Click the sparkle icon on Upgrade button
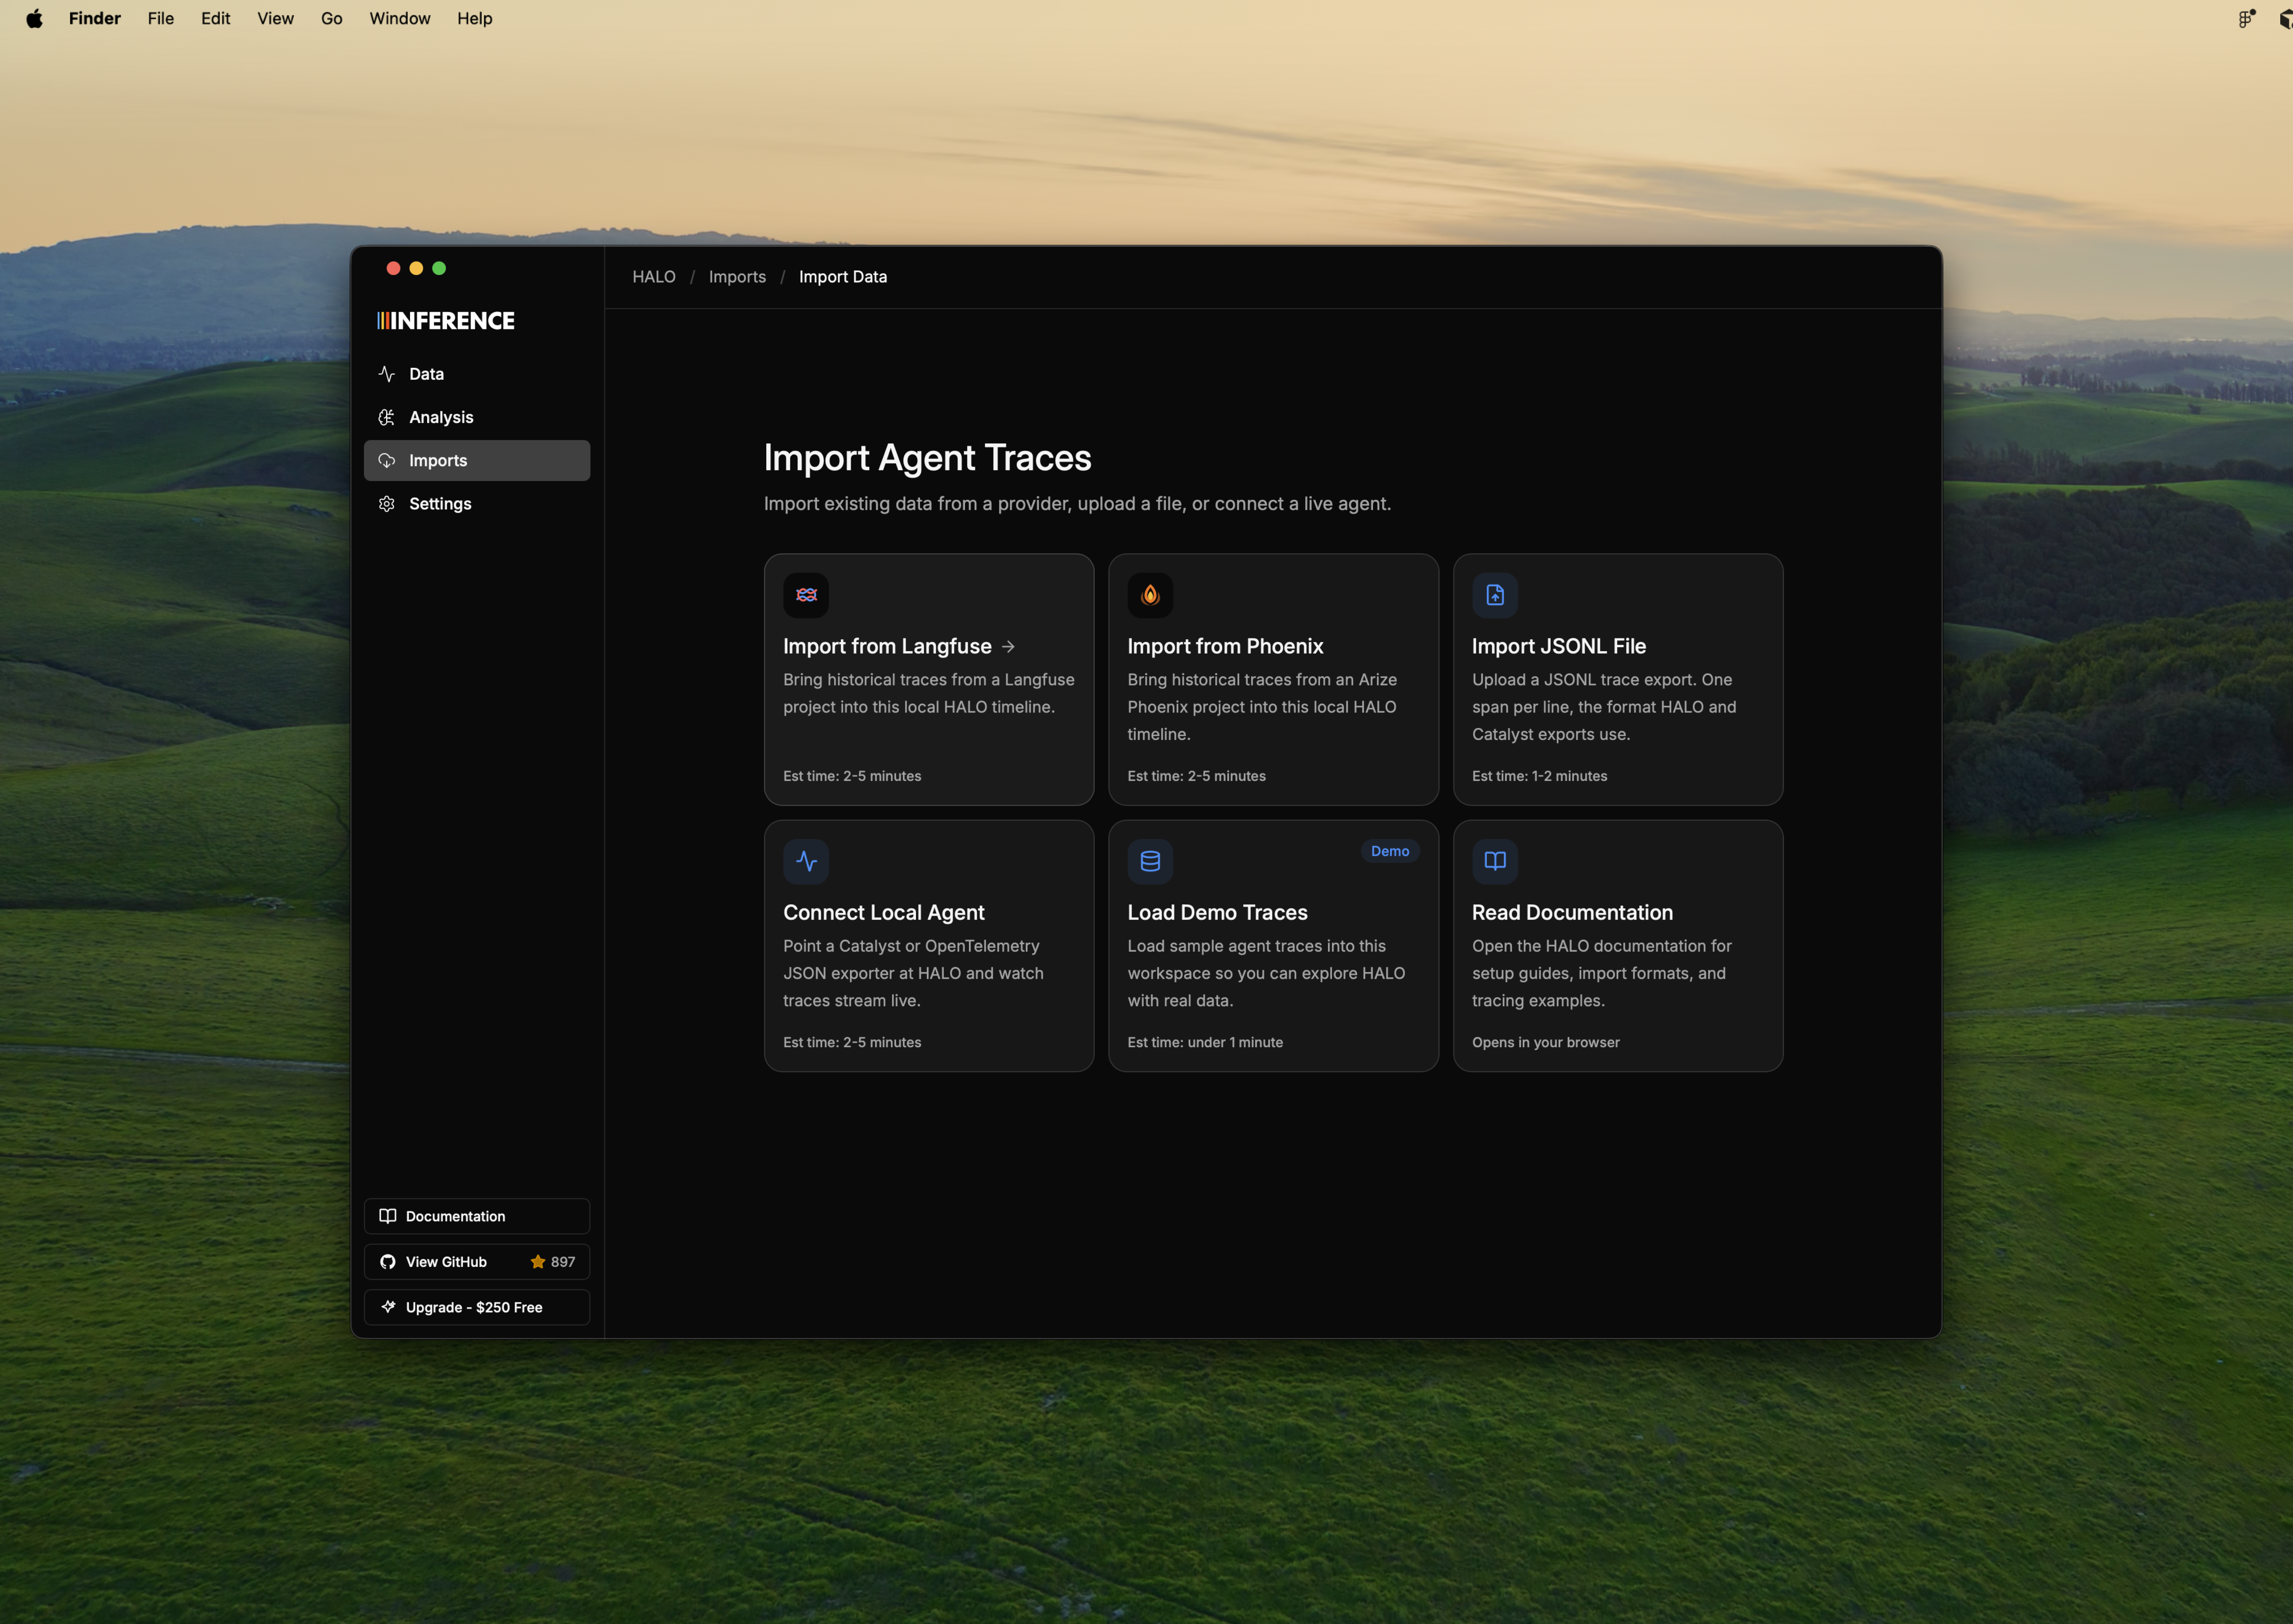This screenshot has width=2293, height=1624. click(x=388, y=1307)
